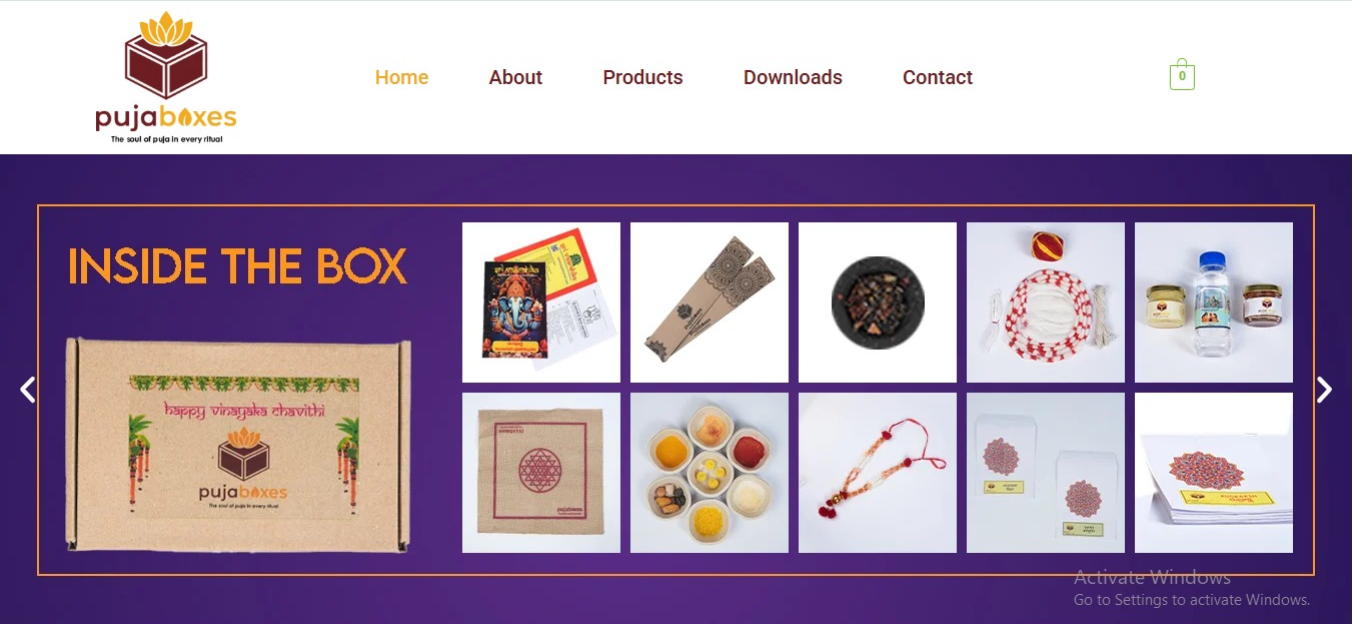This screenshot has width=1352, height=624.
Task: Click the Vinayaka Chavithi cardboard box image
Action: point(238,444)
